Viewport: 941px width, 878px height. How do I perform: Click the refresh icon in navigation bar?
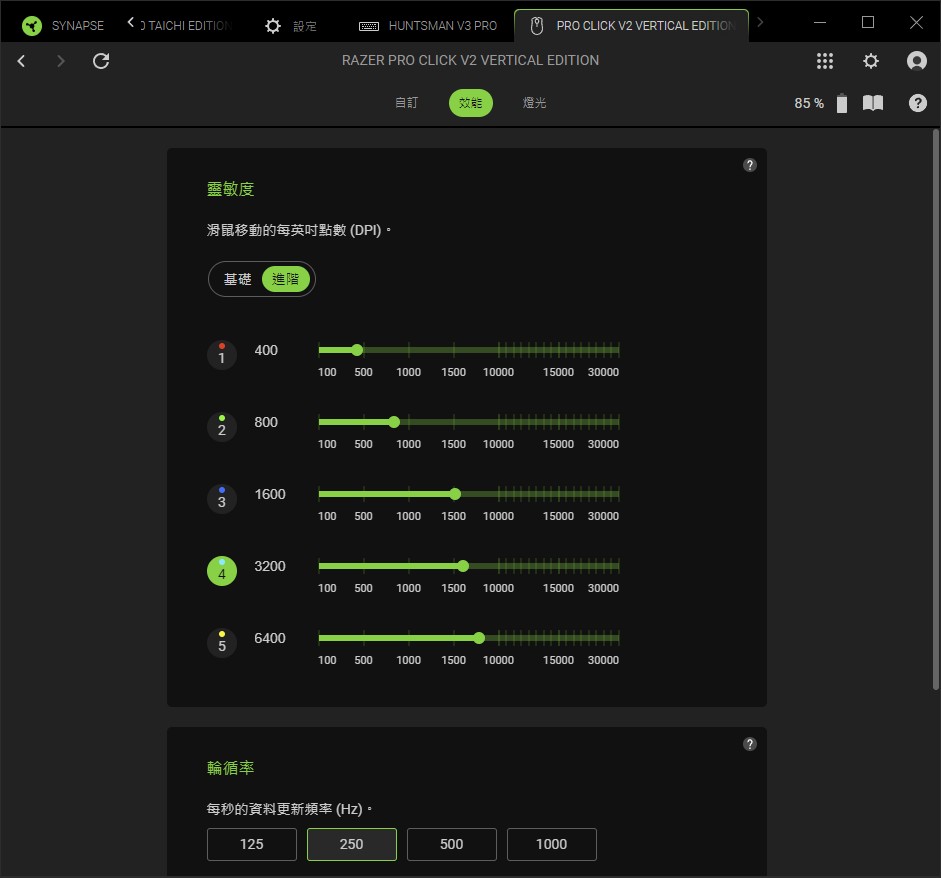click(101, 61)
